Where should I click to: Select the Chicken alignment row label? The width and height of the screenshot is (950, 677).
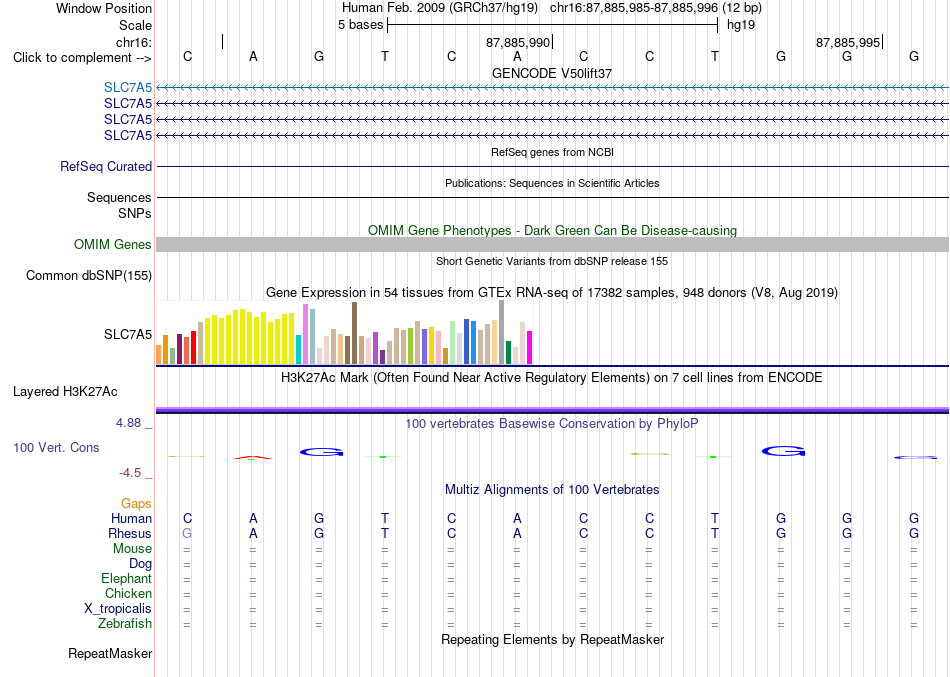tap(128, 593)
